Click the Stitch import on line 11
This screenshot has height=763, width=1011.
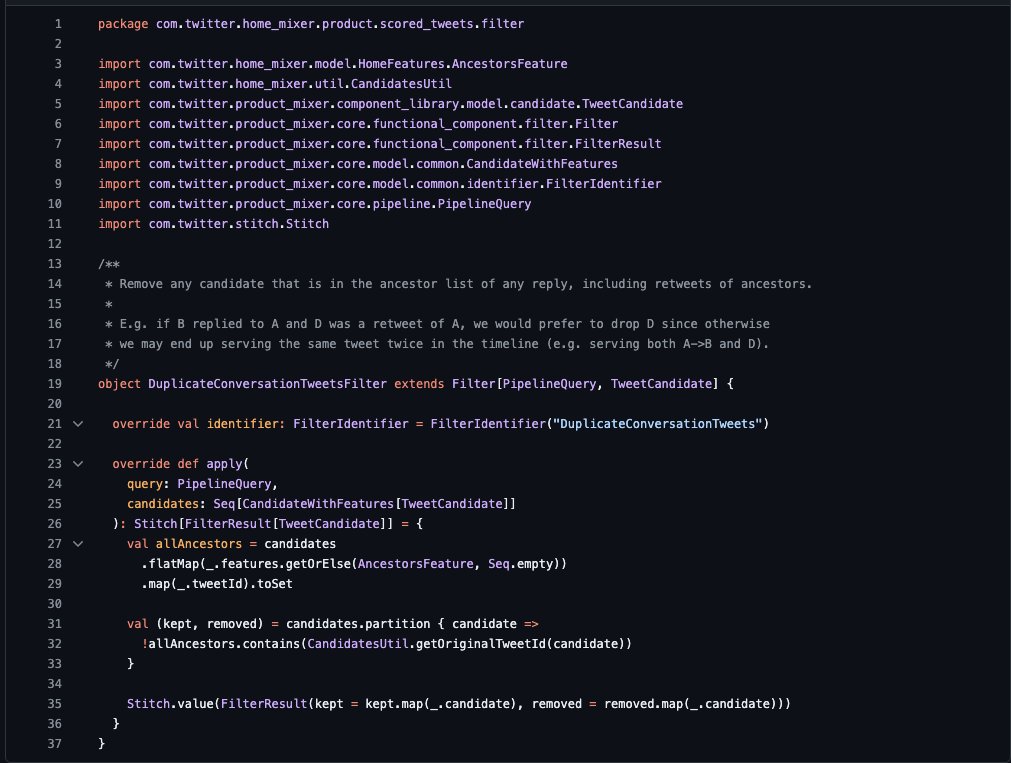tap(307, 224)
